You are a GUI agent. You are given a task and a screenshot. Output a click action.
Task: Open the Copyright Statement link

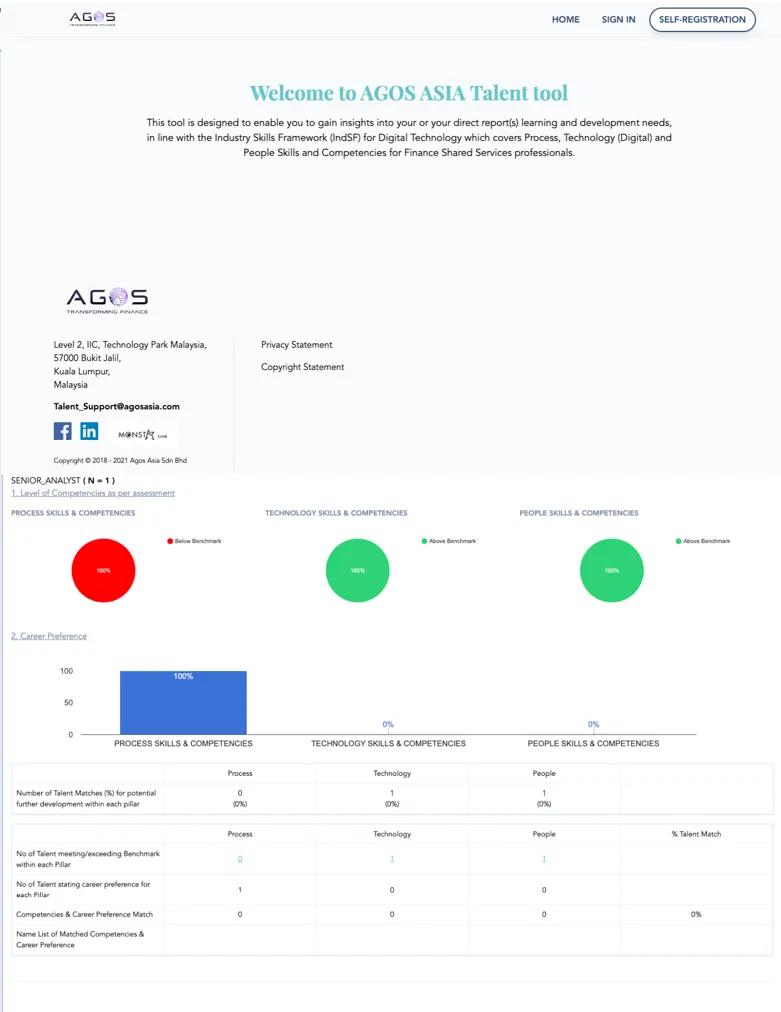303,367
